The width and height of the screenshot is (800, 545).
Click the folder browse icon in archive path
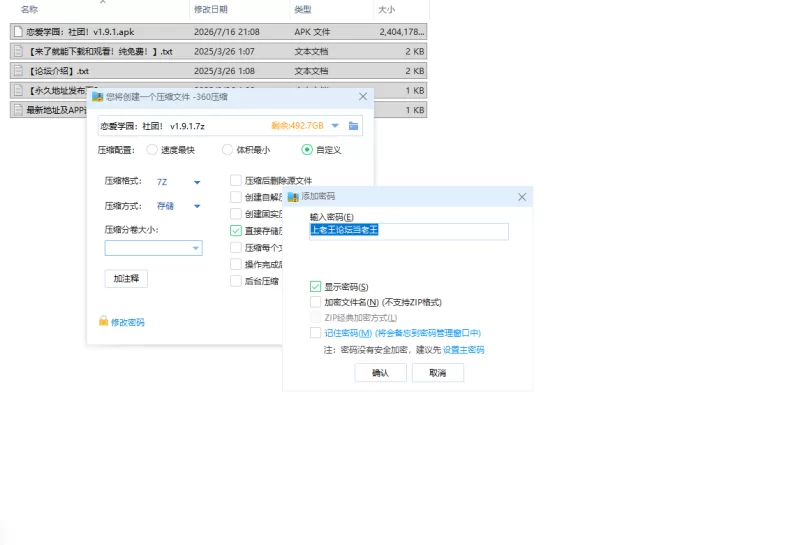pos(353,126)
